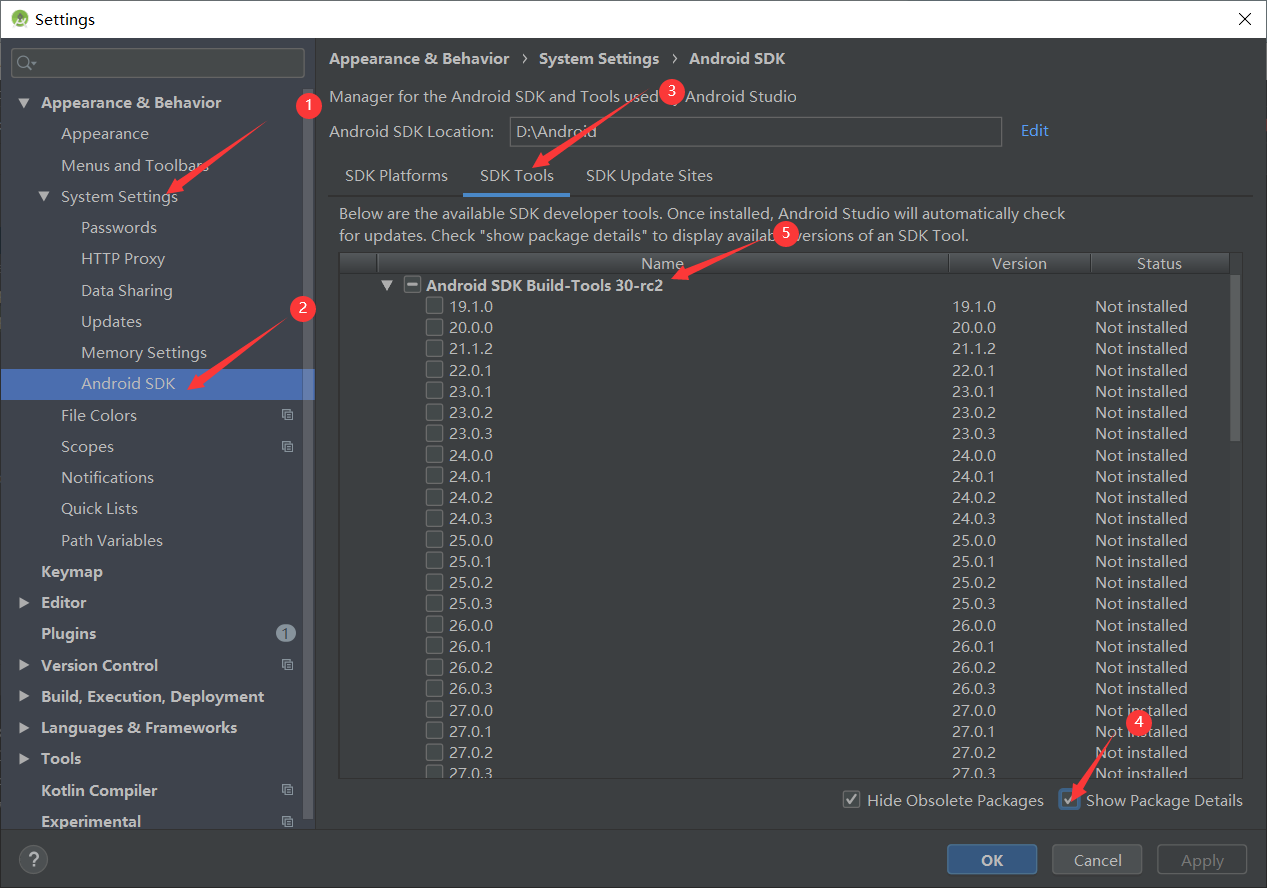Select HTTP Proxy settings
The image size is (1267, 888).
(123, 259)
